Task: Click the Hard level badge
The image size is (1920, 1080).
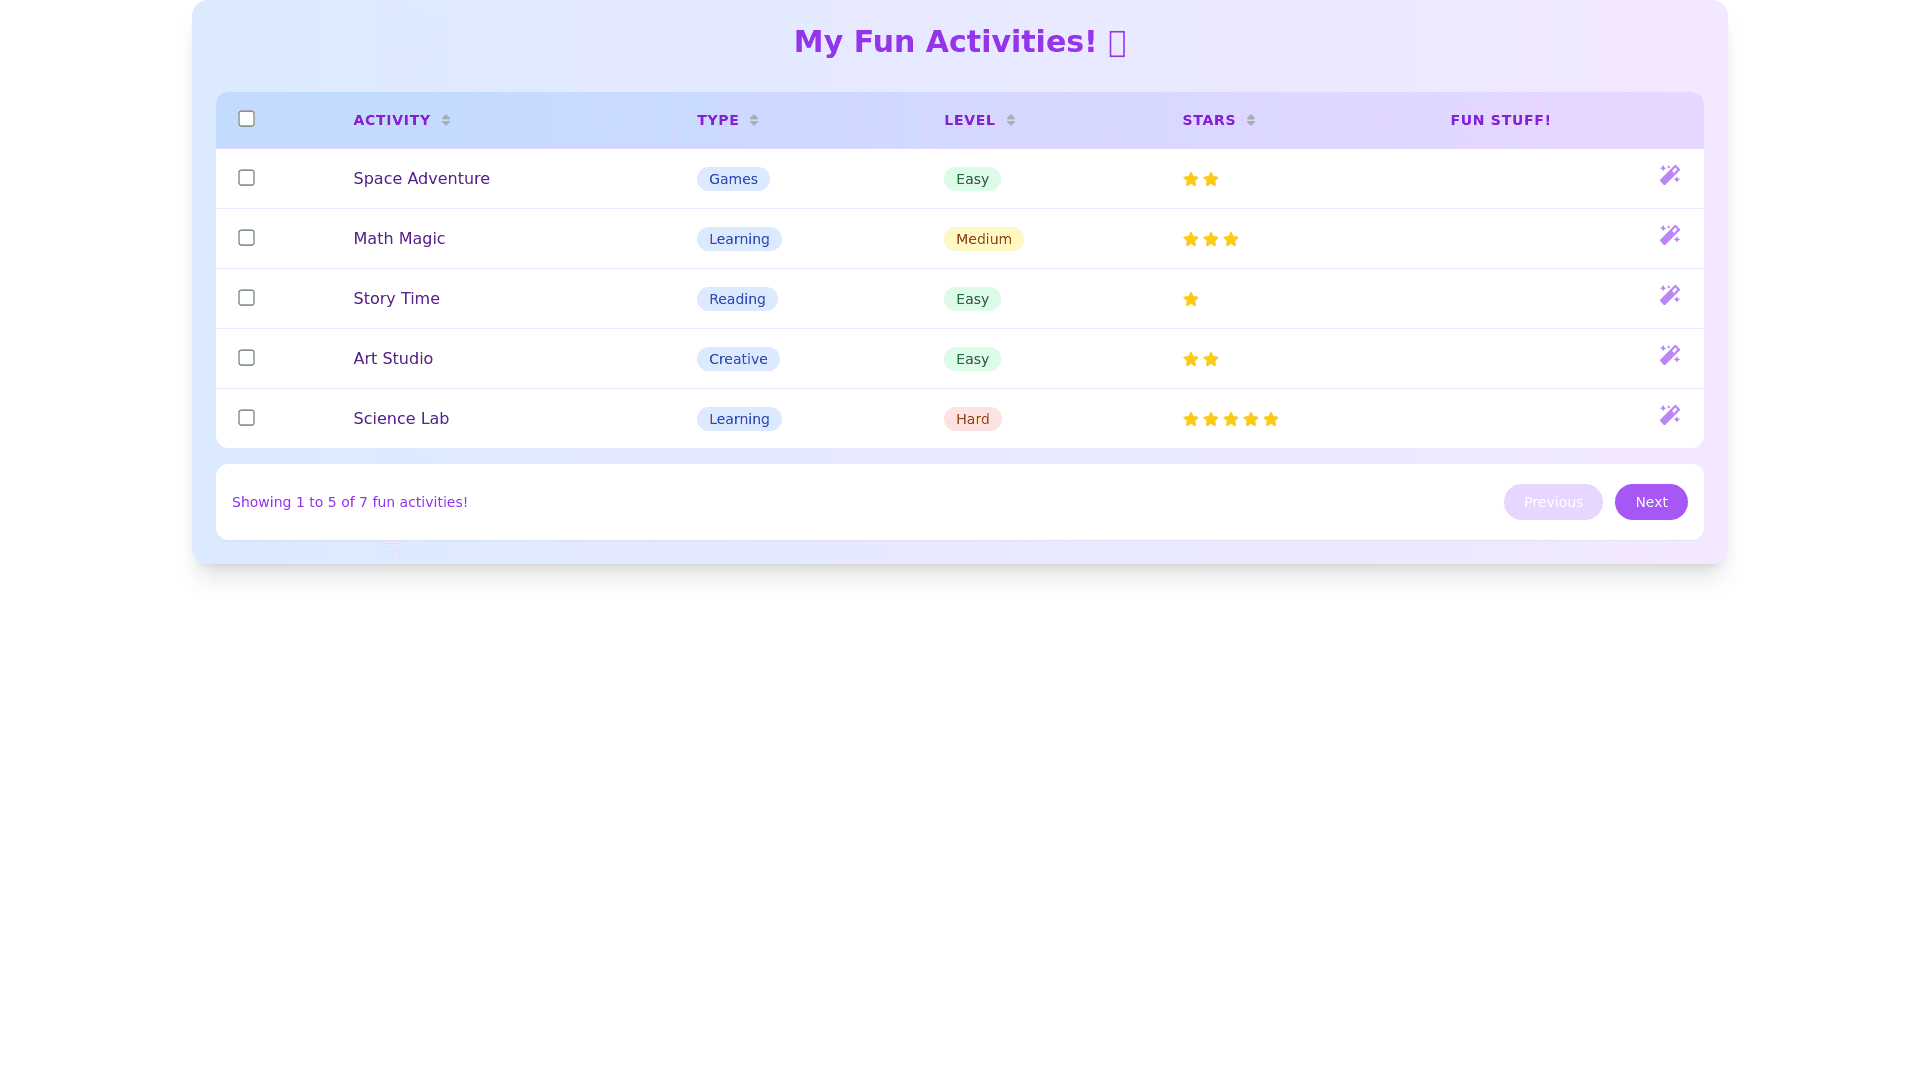Action: pos(972,419)
